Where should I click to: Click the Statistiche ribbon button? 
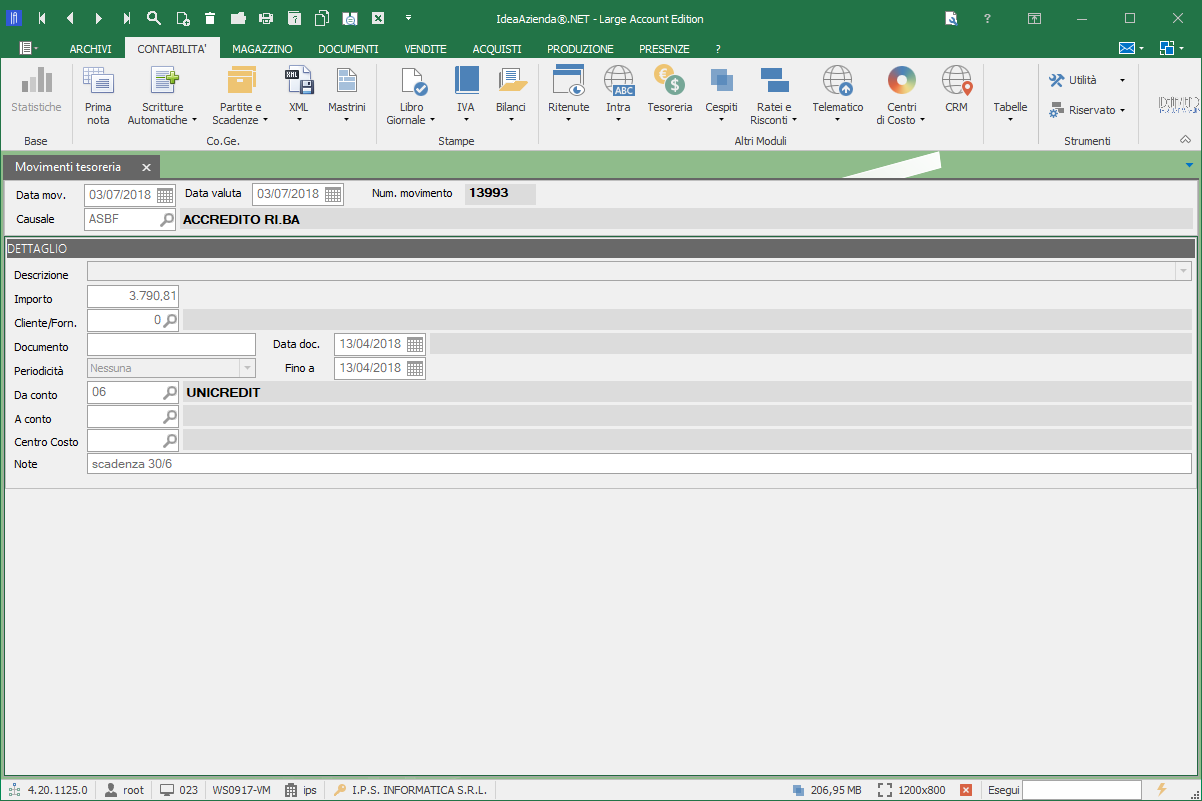tap(36, 90)
